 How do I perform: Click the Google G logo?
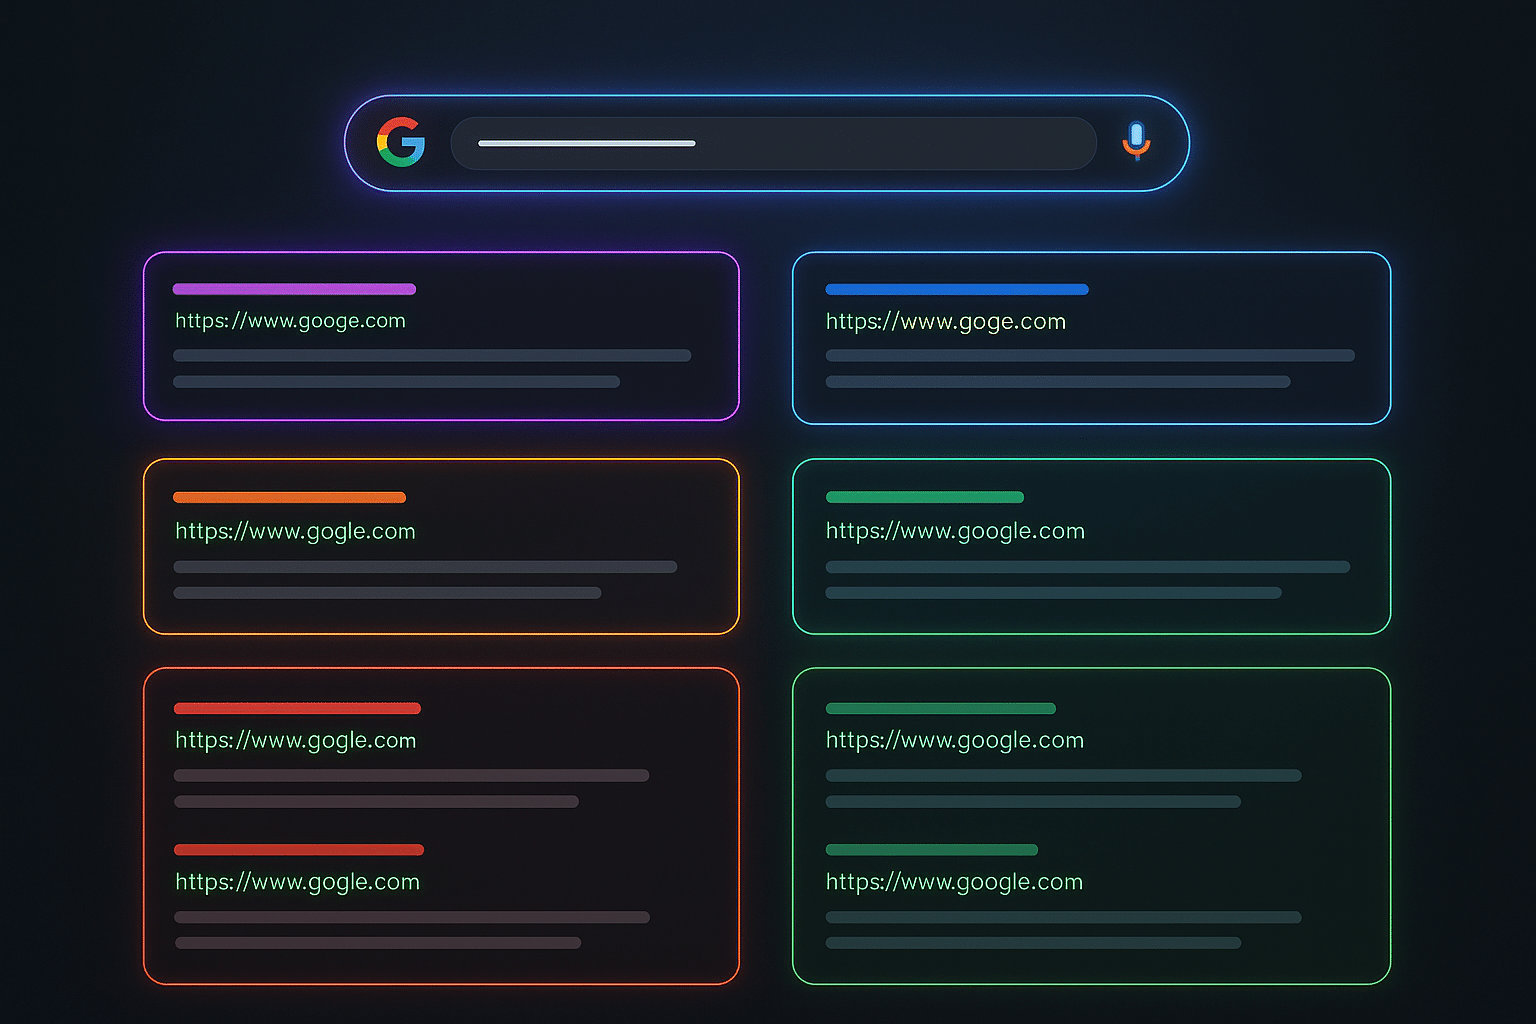[401, 142]
